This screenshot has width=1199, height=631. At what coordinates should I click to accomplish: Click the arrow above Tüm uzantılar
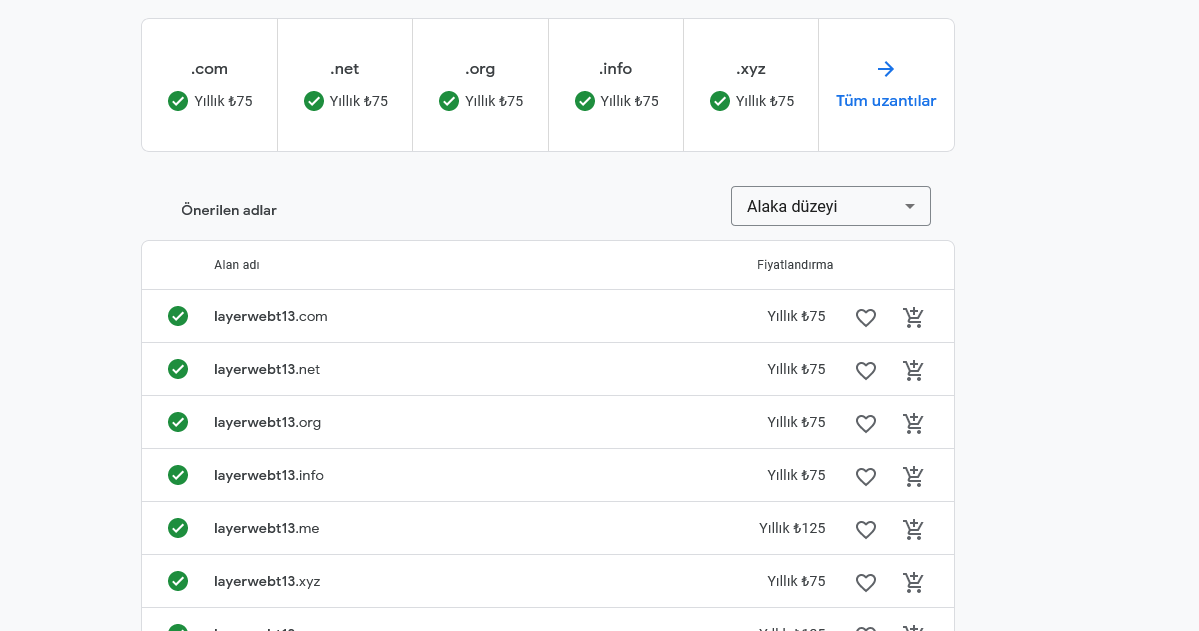click(x=885, y=69)
